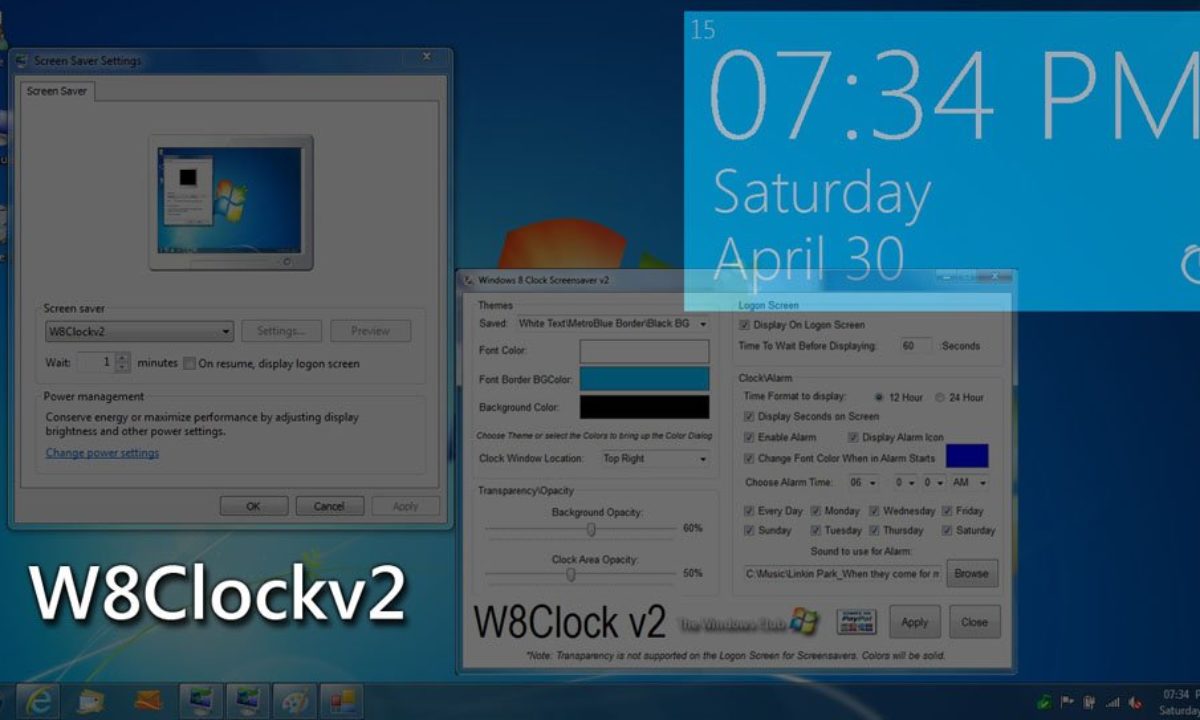Click Apply in the W8Clock window
The image size is (1200, 720).
[915, 622]
